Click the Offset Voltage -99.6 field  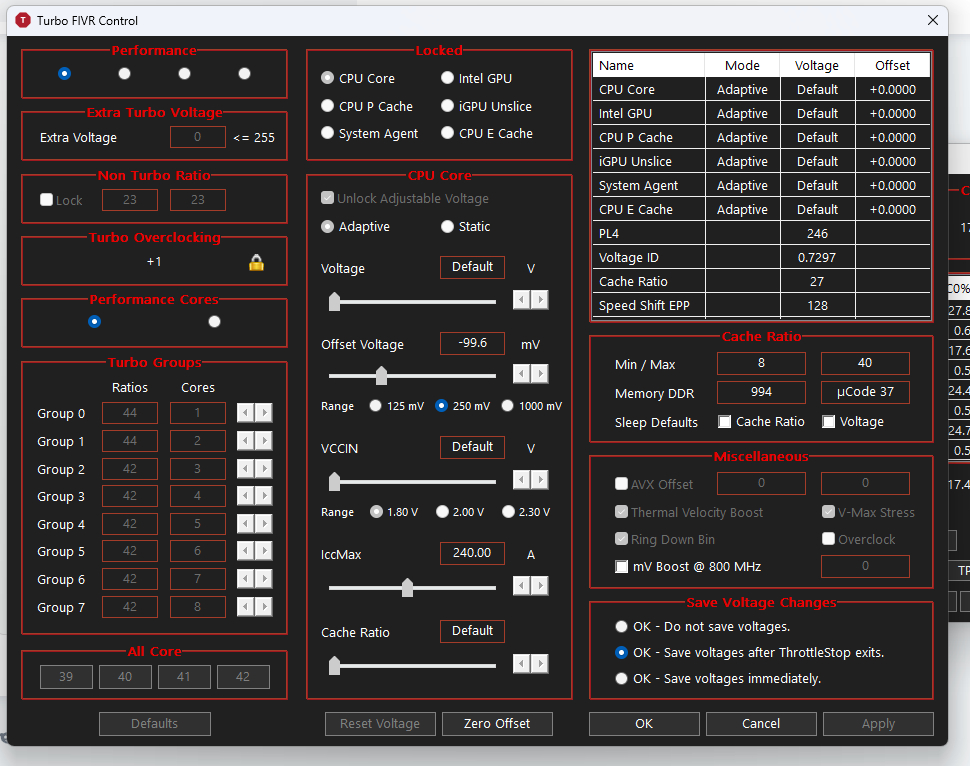(x=472, y=343)
